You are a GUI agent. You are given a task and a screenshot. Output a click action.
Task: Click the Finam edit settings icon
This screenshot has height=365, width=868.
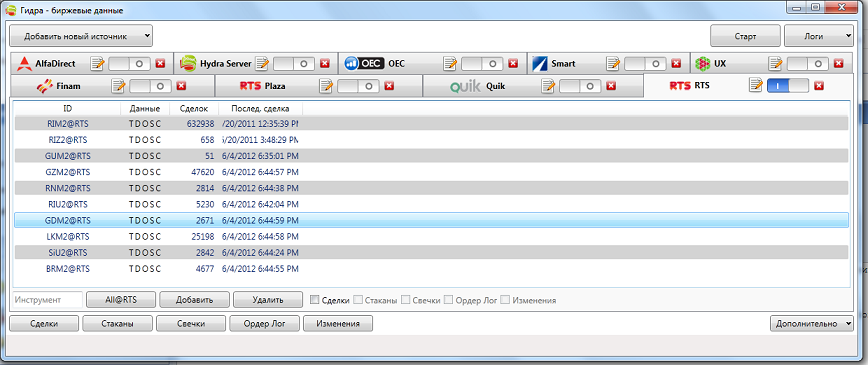click(x=118, y=86)
